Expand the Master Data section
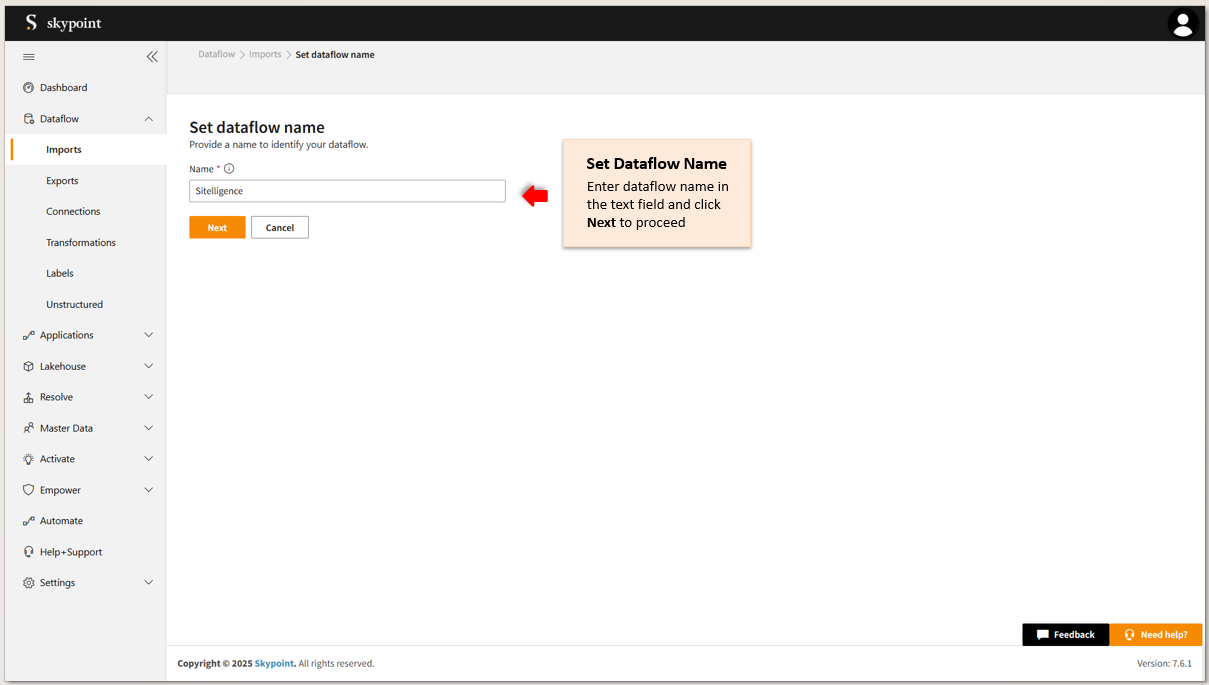1209x685 pixels. (x=66, y=428)
